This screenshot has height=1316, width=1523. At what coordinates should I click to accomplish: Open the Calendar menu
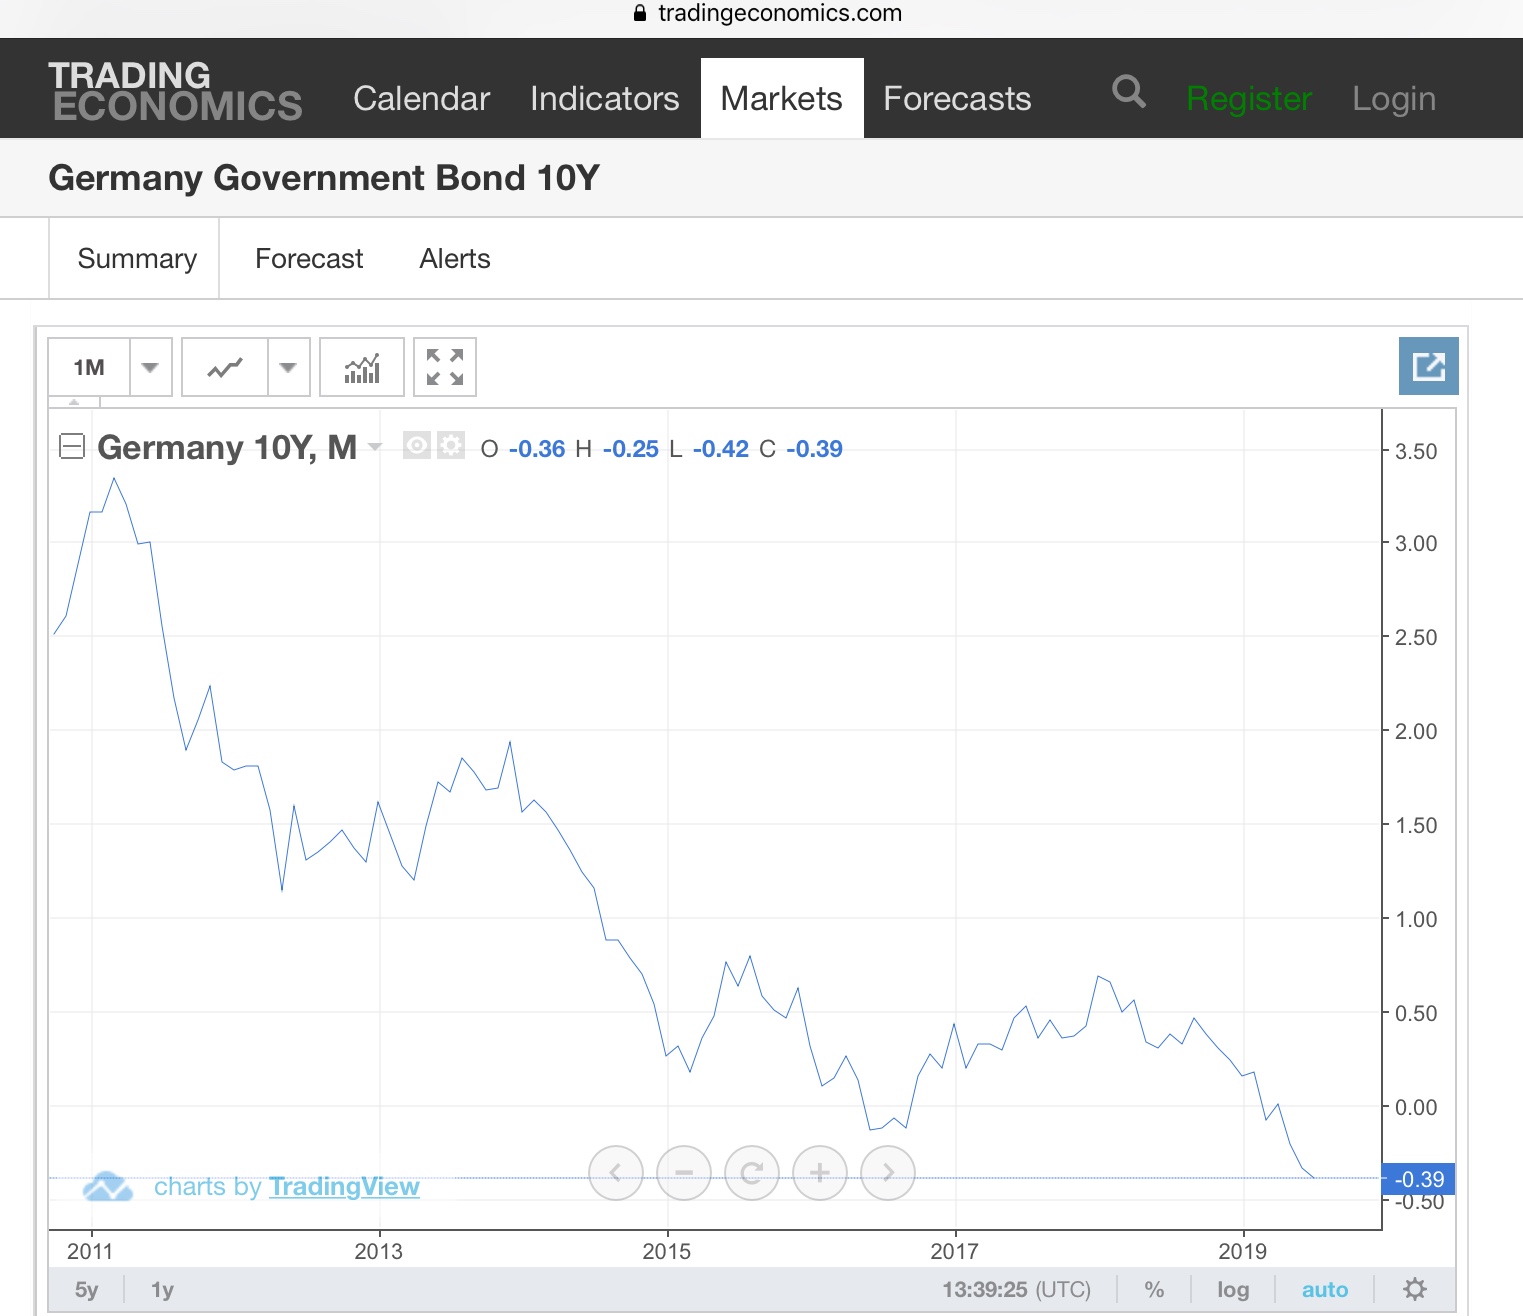(421, 98)
